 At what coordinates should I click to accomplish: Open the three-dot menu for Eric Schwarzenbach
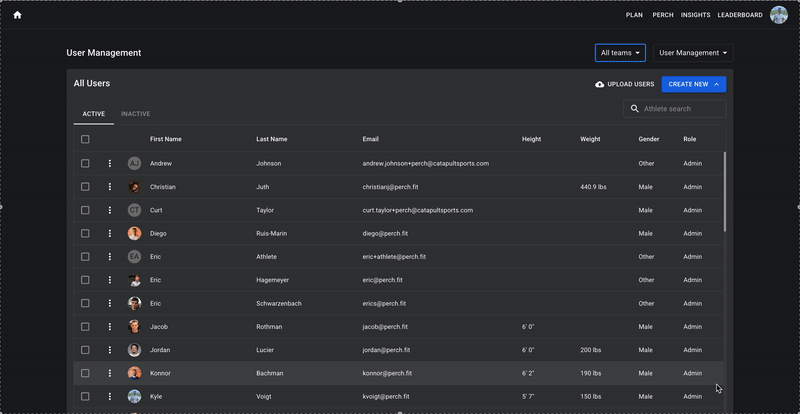[110, 303]
